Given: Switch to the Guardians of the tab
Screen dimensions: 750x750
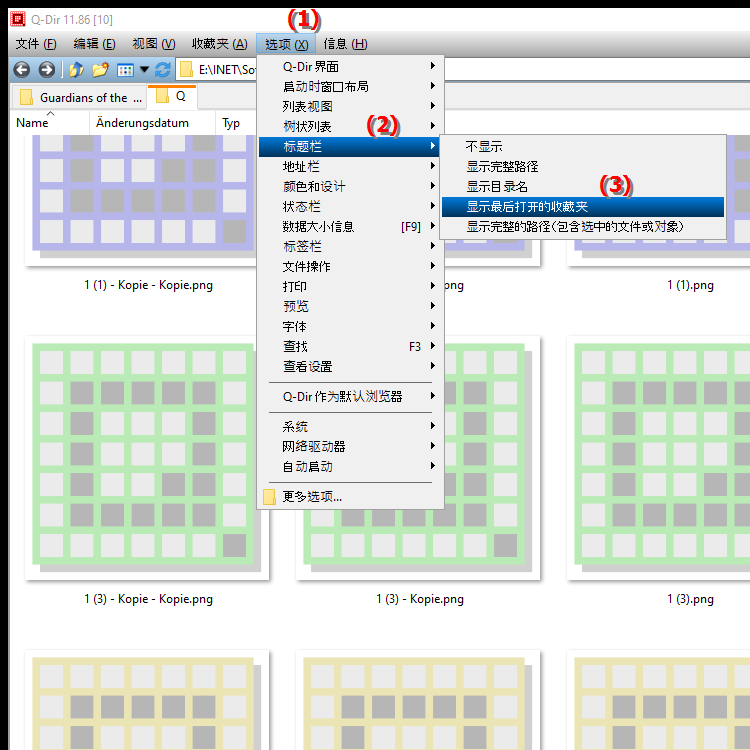Looking at the screenshot, I should (80, 97).
